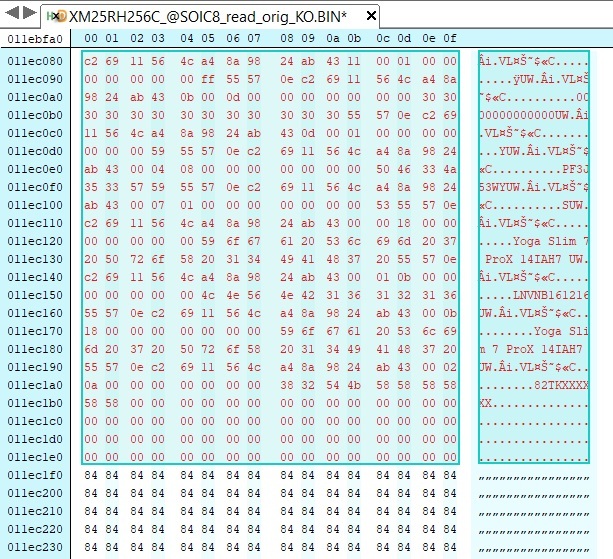Close the XM25RH256C BIN file tab
Screen dimensions: 613x559
point(371,16)
